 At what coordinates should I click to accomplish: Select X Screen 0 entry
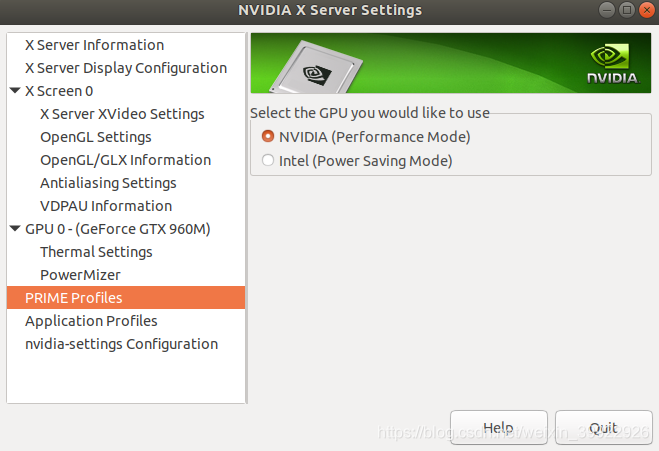pos(59,91)
